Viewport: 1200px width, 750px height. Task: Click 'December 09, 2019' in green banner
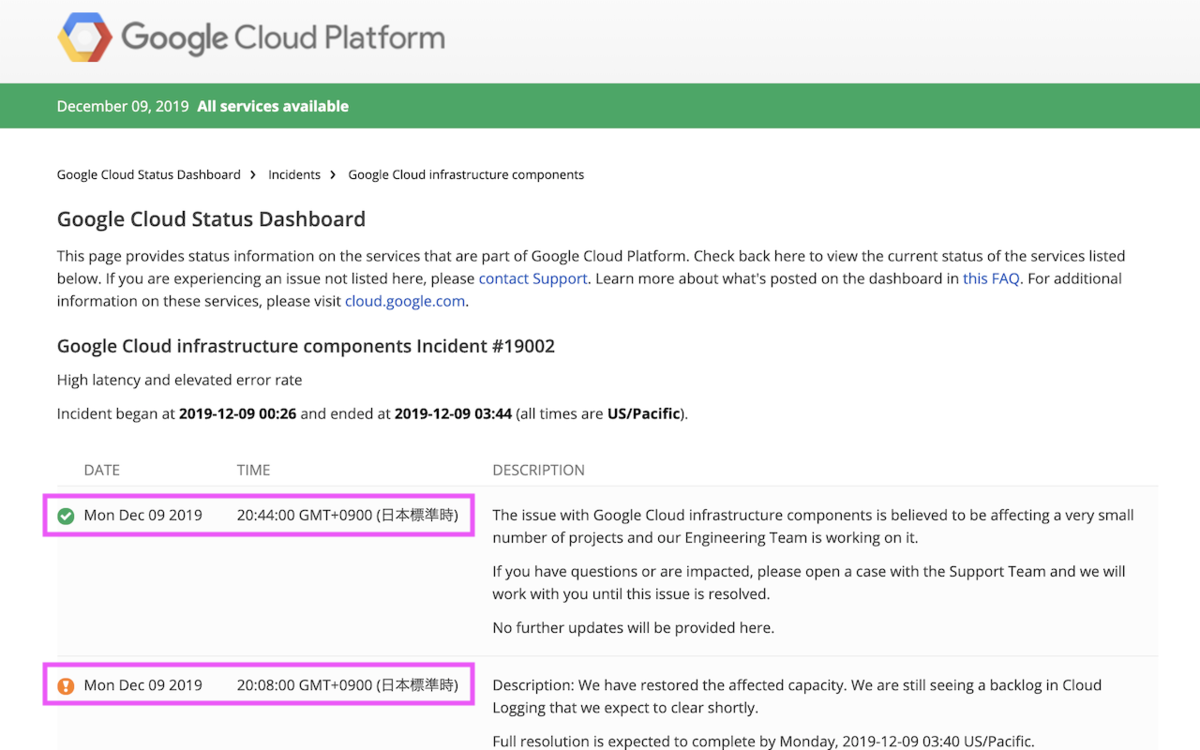123,106
